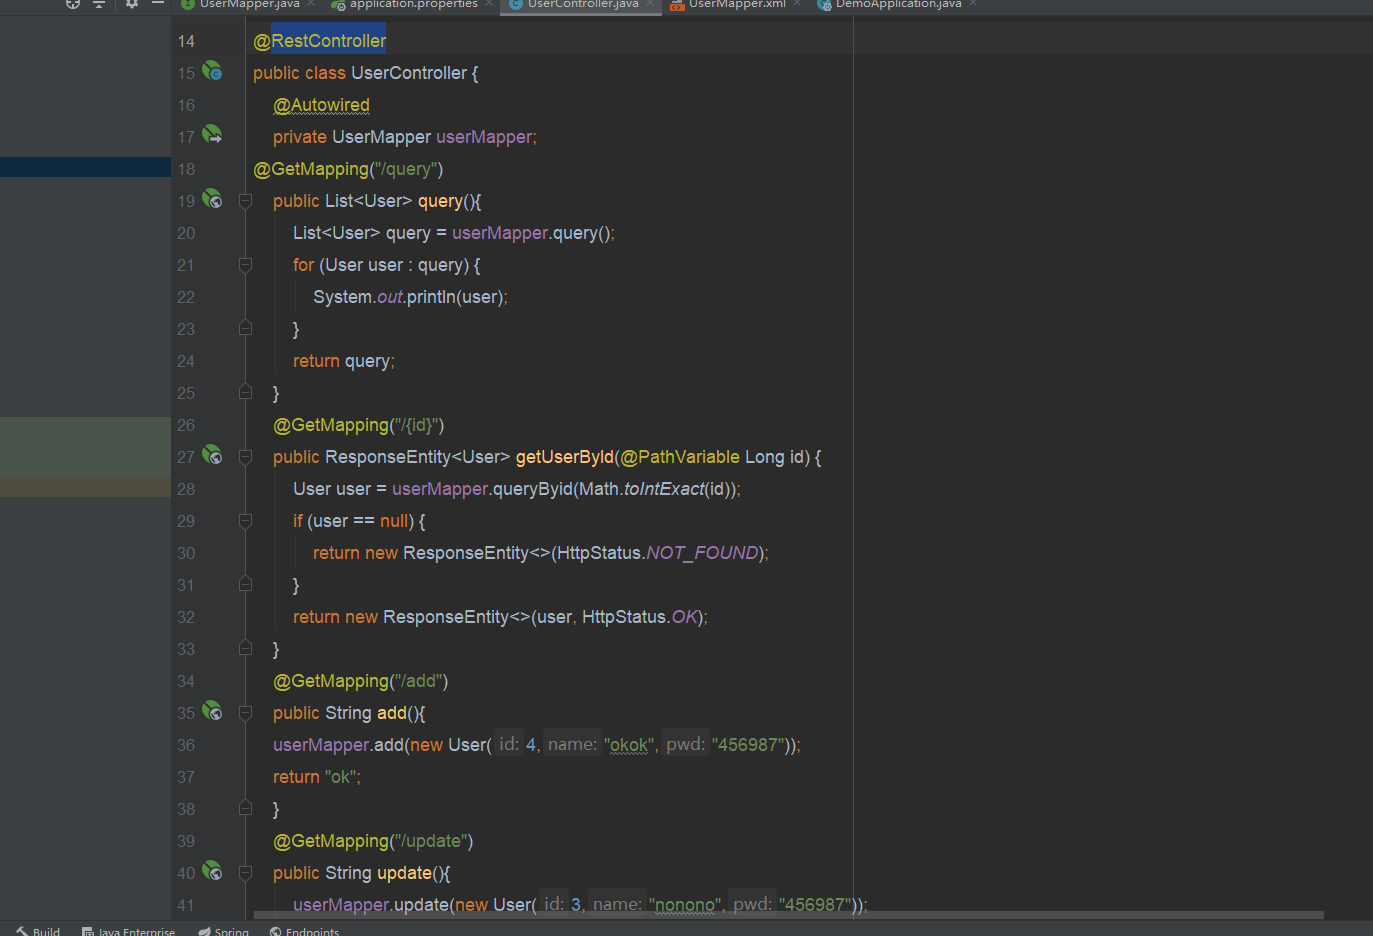The width and height of the screenshot is (1373, 936).
Task: Click line number 20 in the gutter
Action: click(x=186, y=233)
